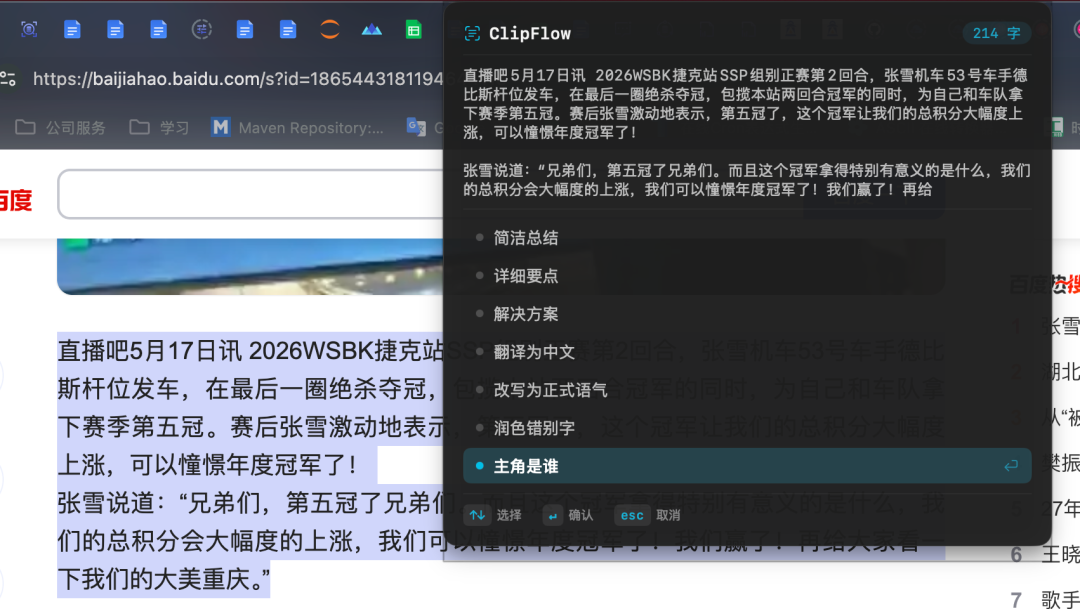1080x609 pixels.
Task: Run the 翻译为中文 action
Action: (747, 352)
